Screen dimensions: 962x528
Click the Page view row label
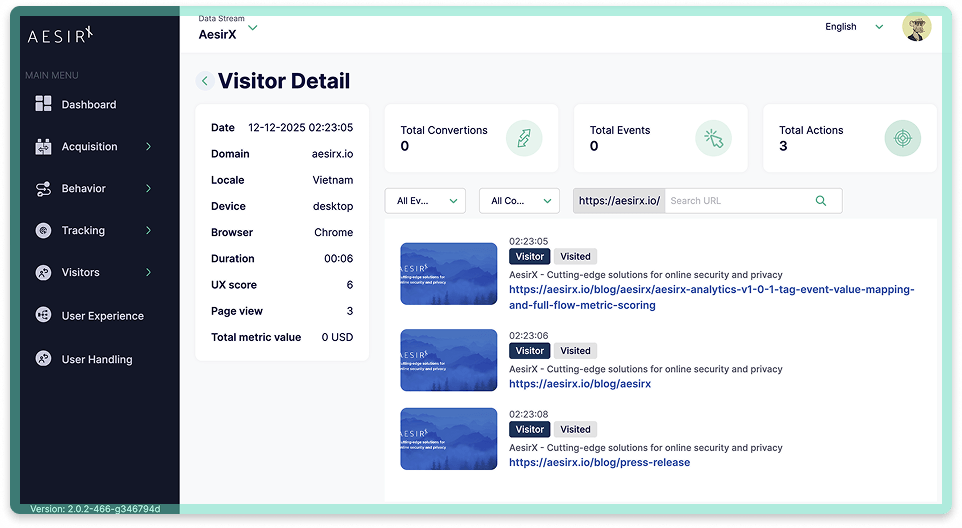pos(237,312)
